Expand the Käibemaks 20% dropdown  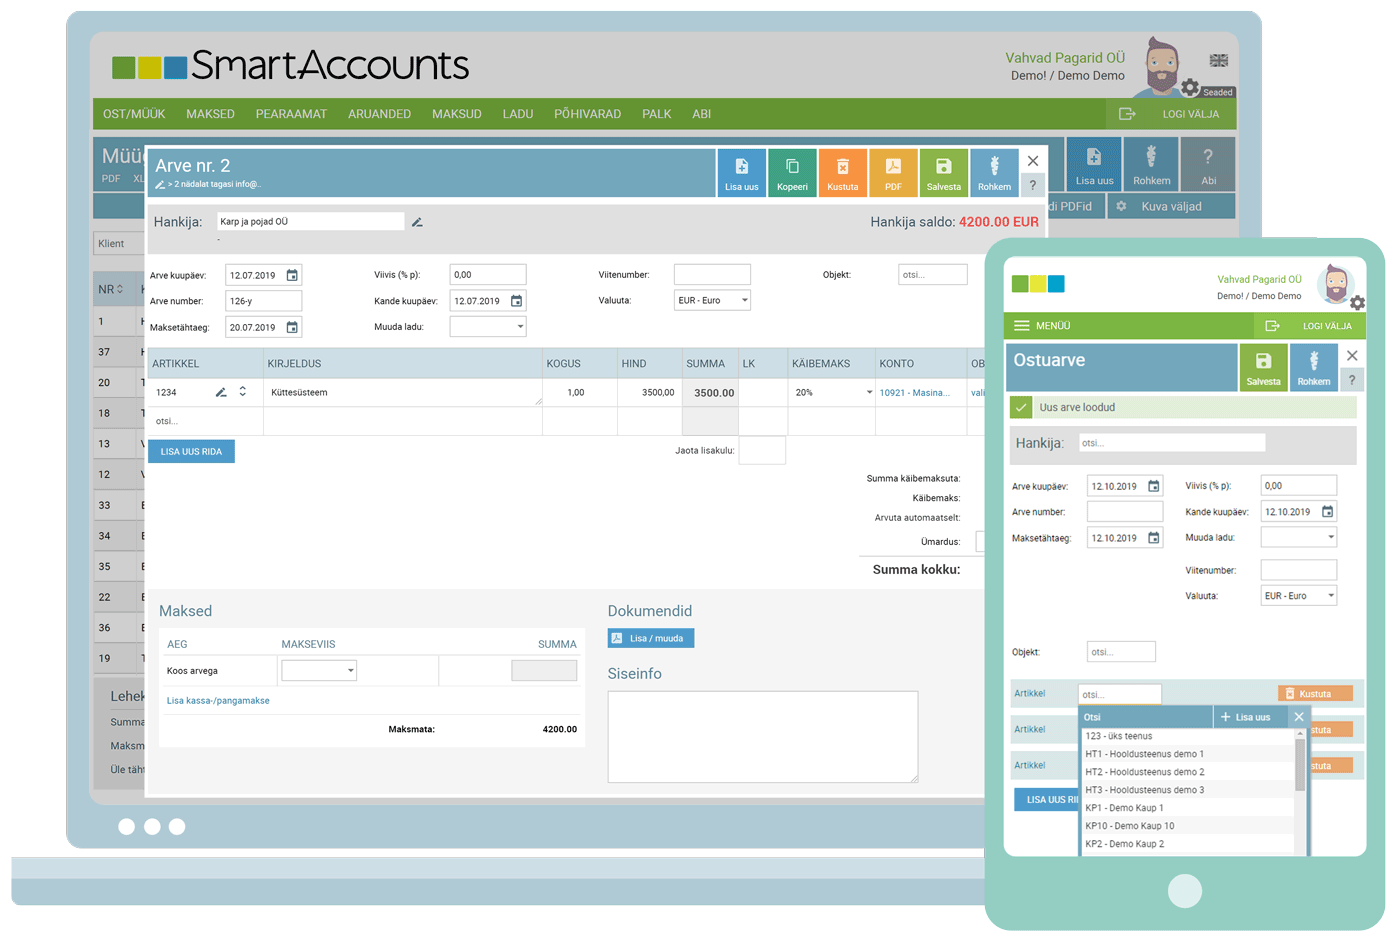coord(832,393)
